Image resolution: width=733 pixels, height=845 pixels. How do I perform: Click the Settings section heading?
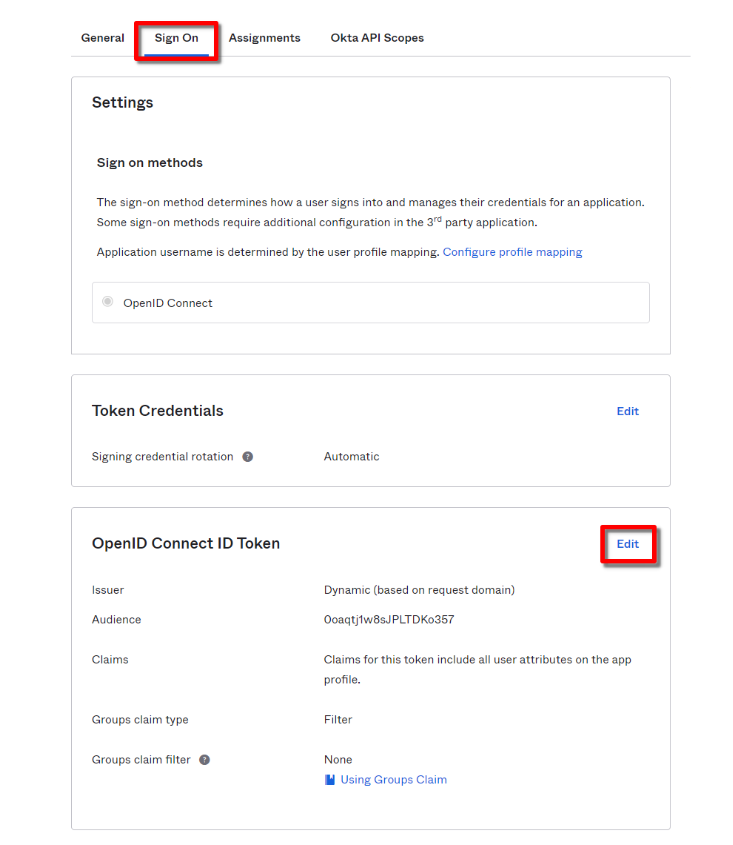point(122,103)
